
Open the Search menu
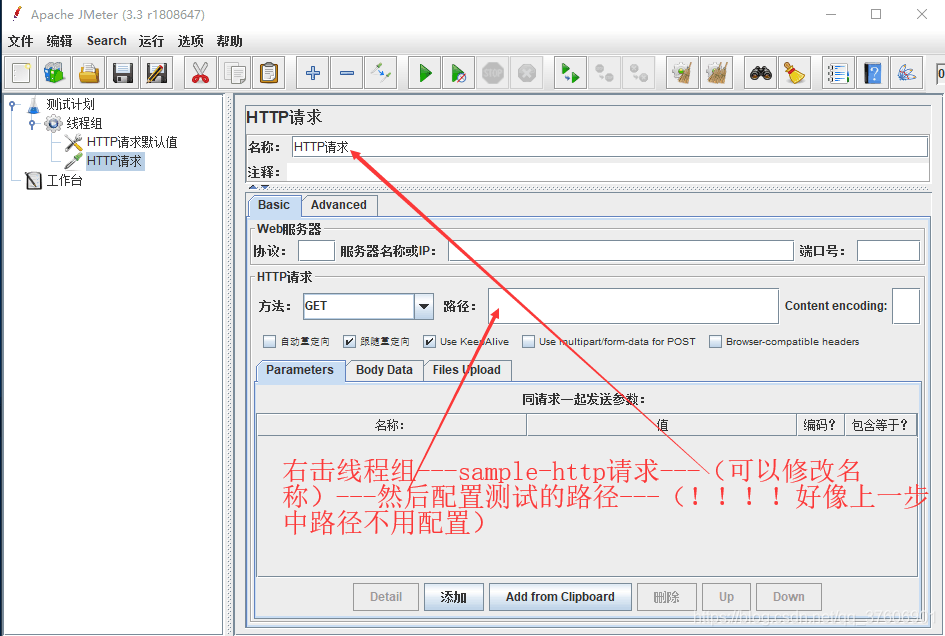pos(107,41)
